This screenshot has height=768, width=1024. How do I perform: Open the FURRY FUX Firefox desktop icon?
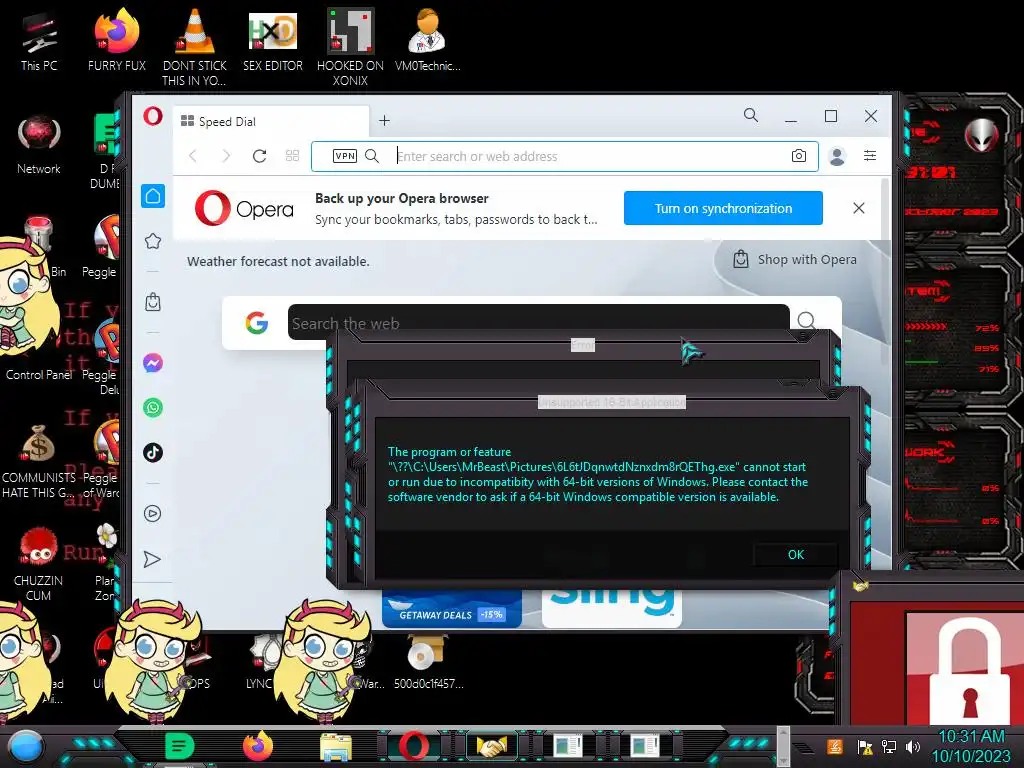[x=117, y=42]
